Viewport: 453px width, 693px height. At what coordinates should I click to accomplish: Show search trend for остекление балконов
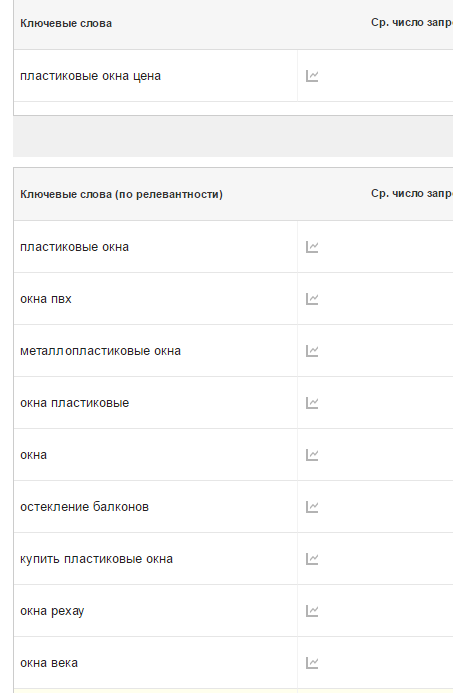click(312, 507)
